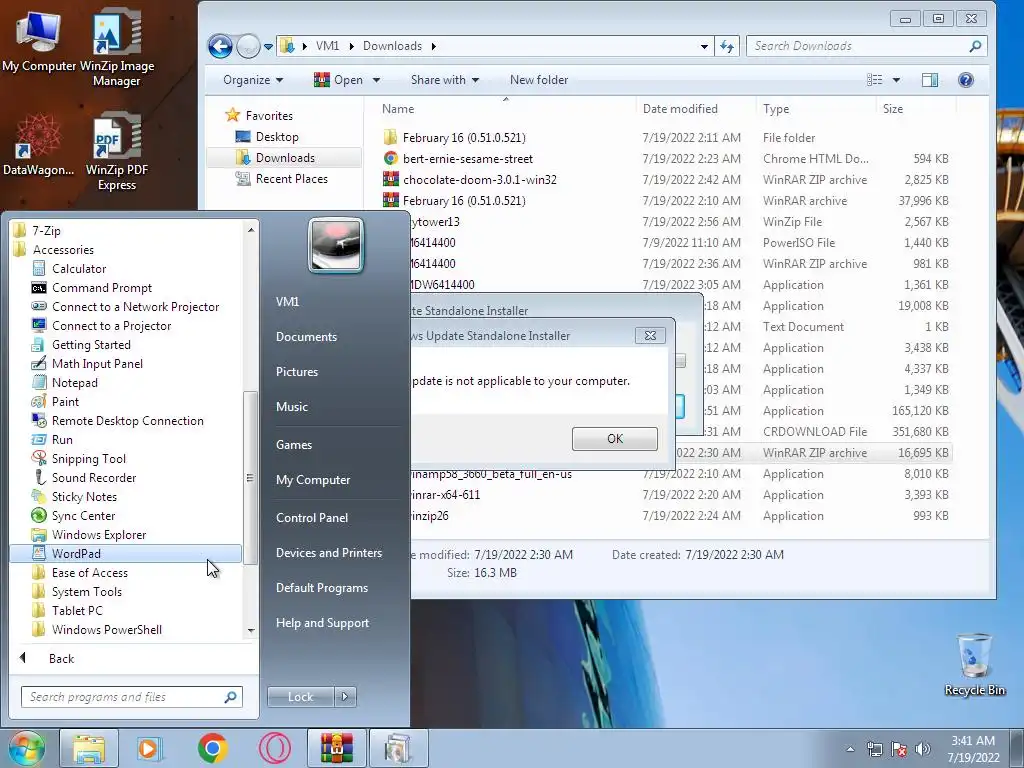Open recent pages arrow beside navigation buttons

click(268, 46)
